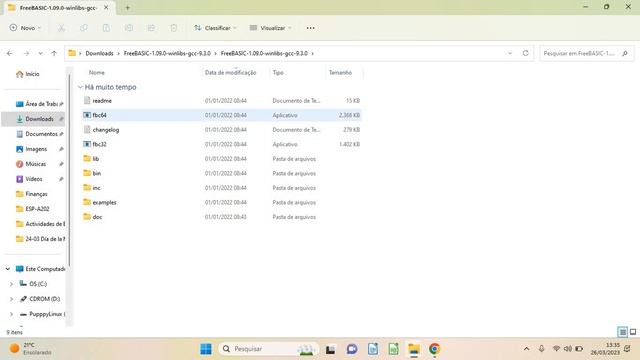This screenshot has height=360, width=640.
Task: Sort by the Tamanho column header
Action: pyautogui.click(x=340, y=72)
